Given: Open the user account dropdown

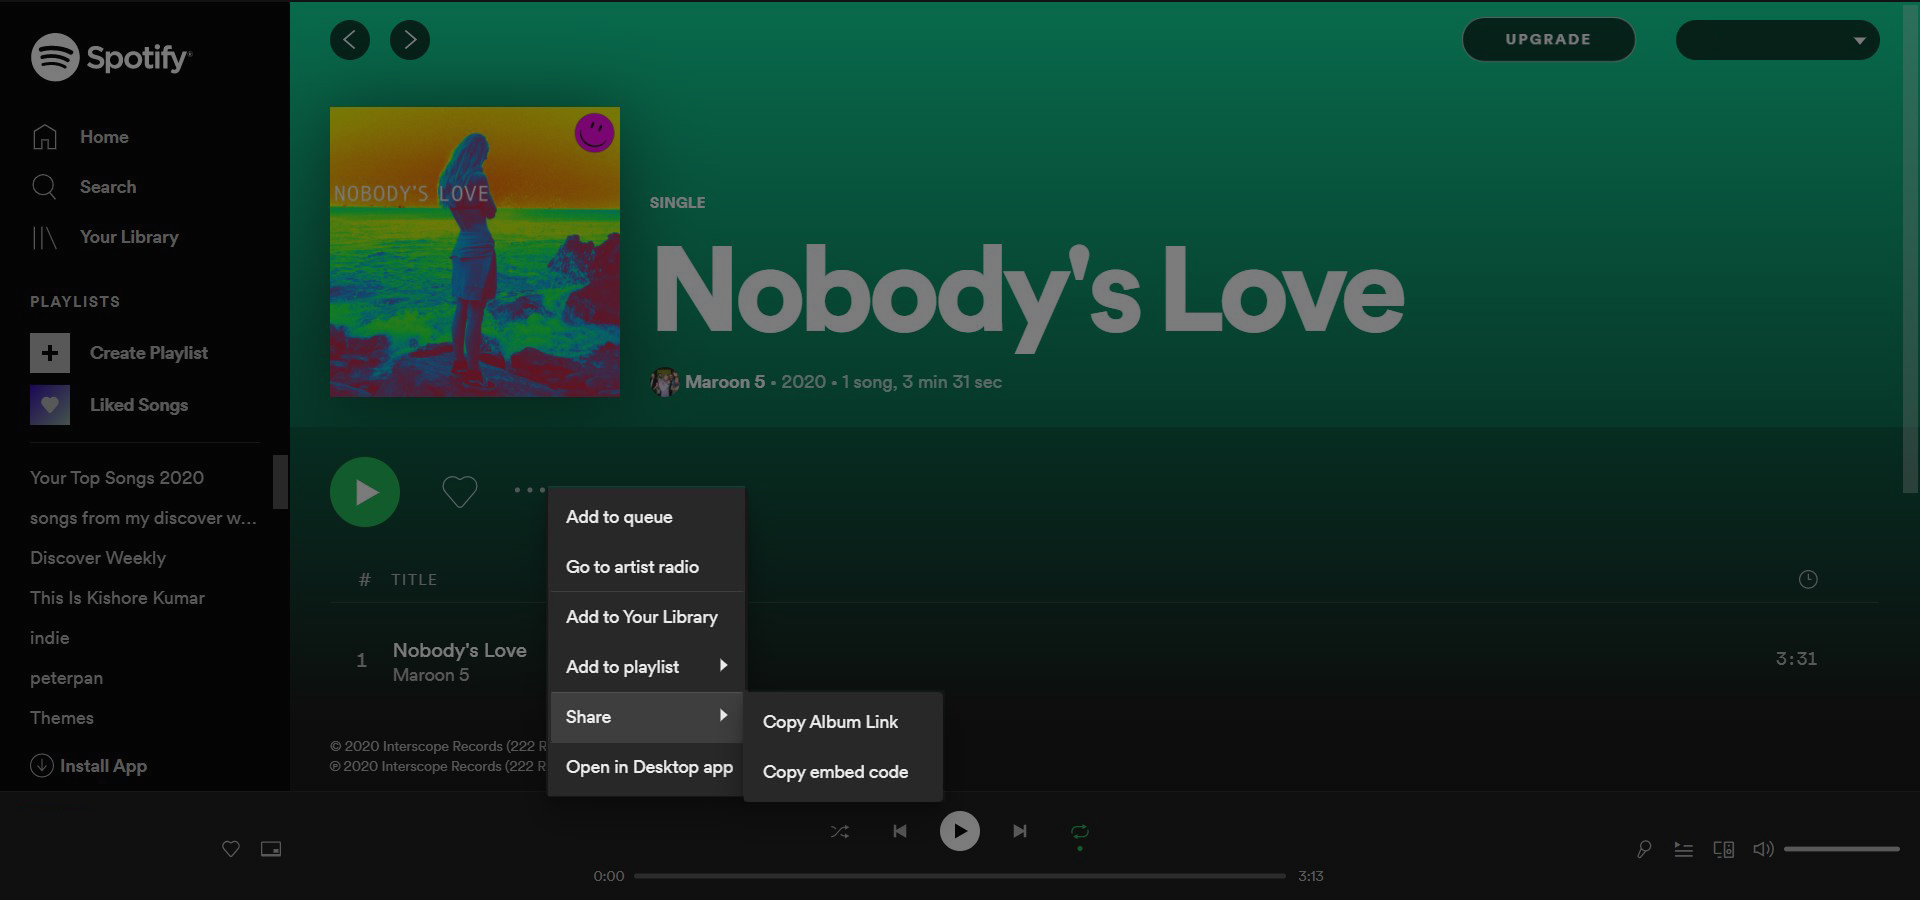Looking at the screenshot, I should click(1777, 40).
